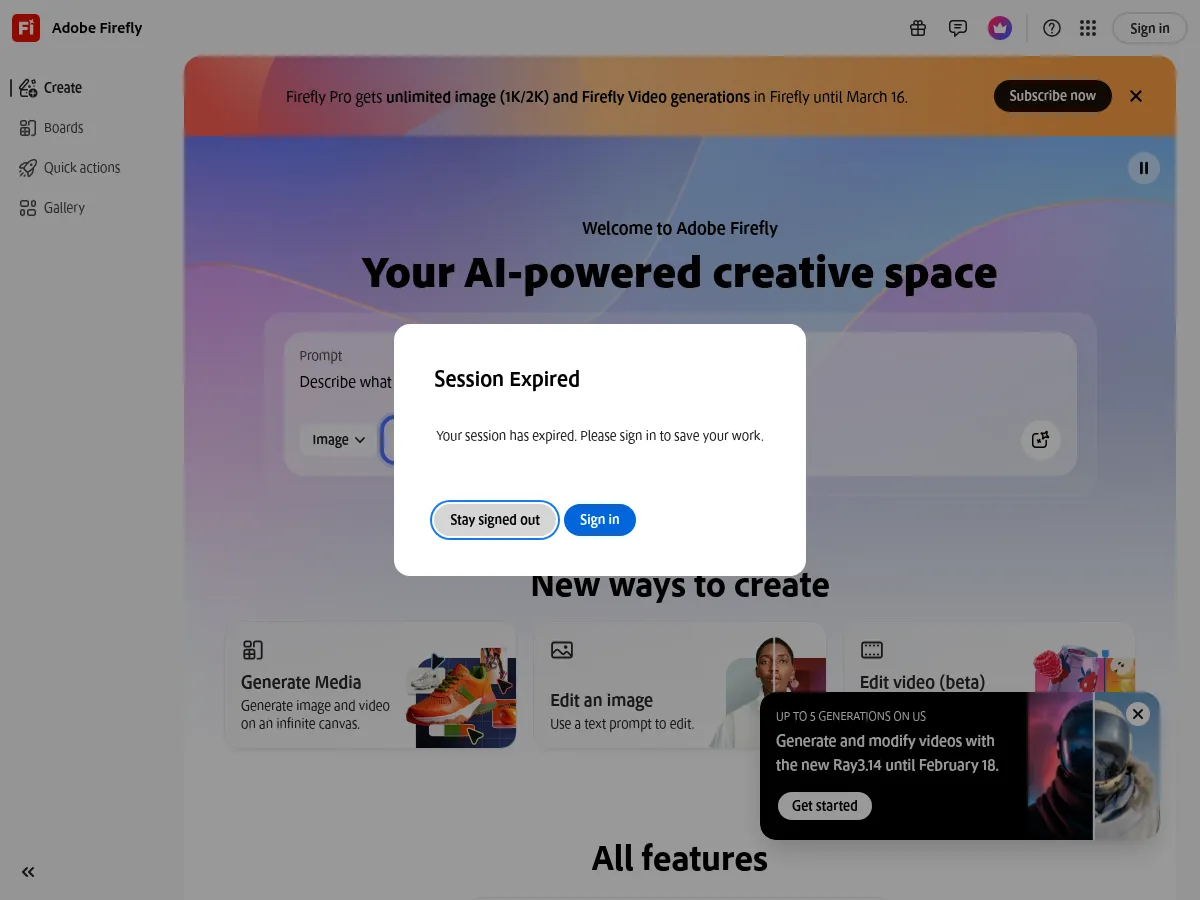Open the Image type dropdown

point(336,439)
